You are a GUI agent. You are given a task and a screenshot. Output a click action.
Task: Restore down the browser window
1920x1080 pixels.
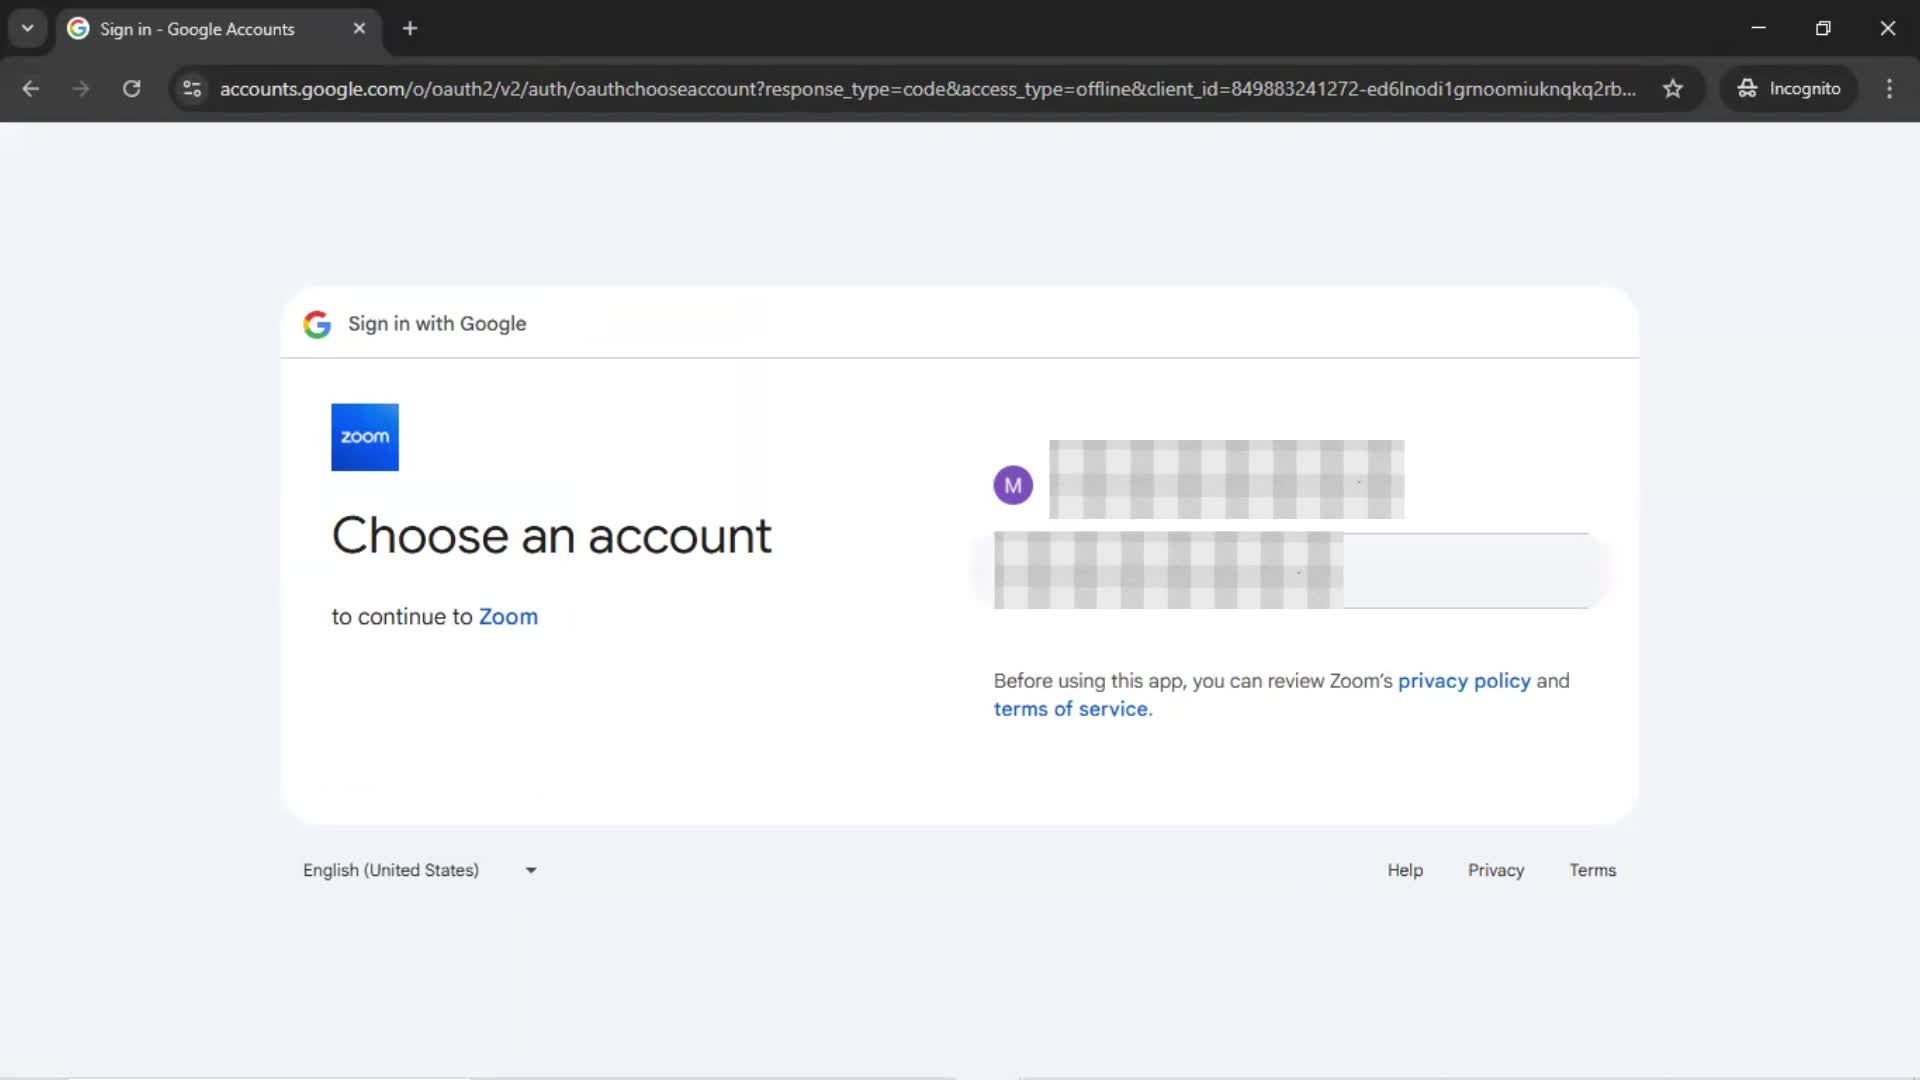pyautogui.click(x=1822, y=28)
